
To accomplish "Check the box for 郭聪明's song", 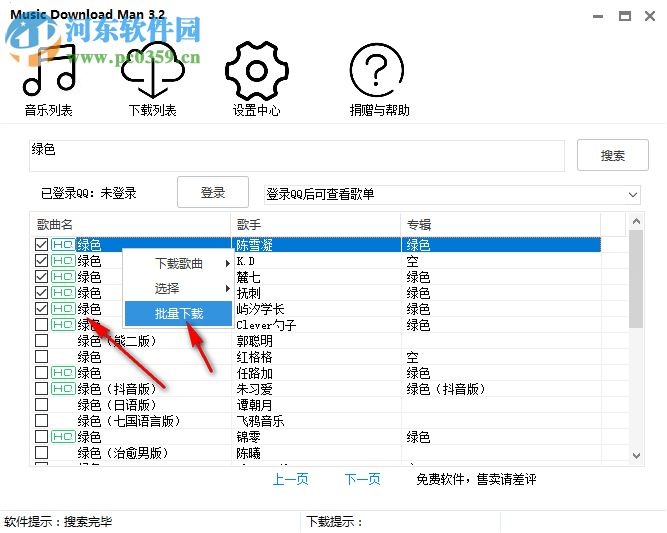I will [x=41, y=341].
